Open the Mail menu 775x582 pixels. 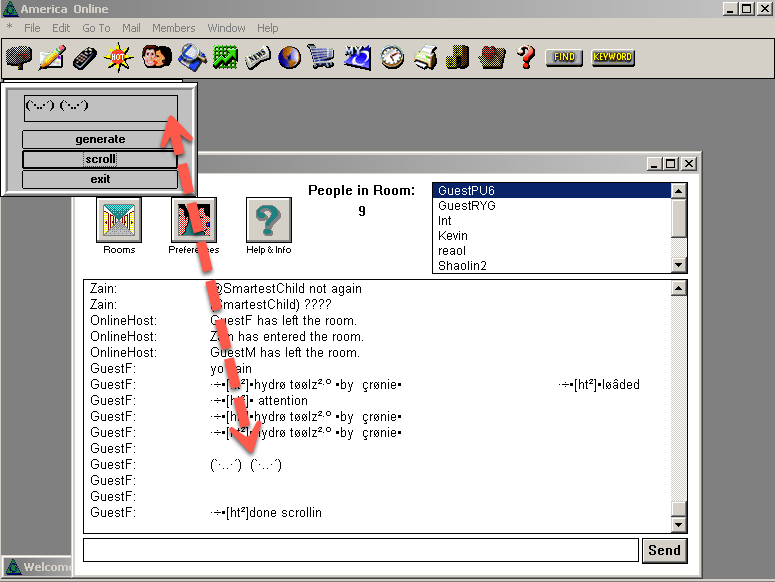(131, 28)
